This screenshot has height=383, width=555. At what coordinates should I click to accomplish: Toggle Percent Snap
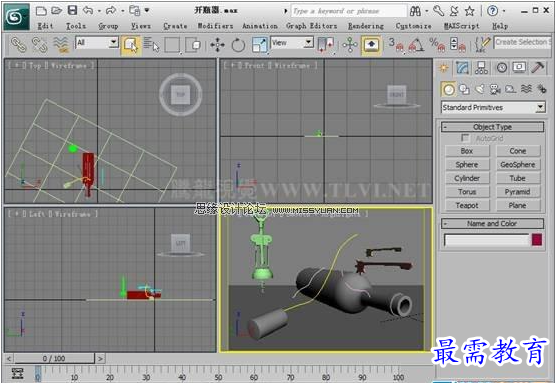[437, 45]
